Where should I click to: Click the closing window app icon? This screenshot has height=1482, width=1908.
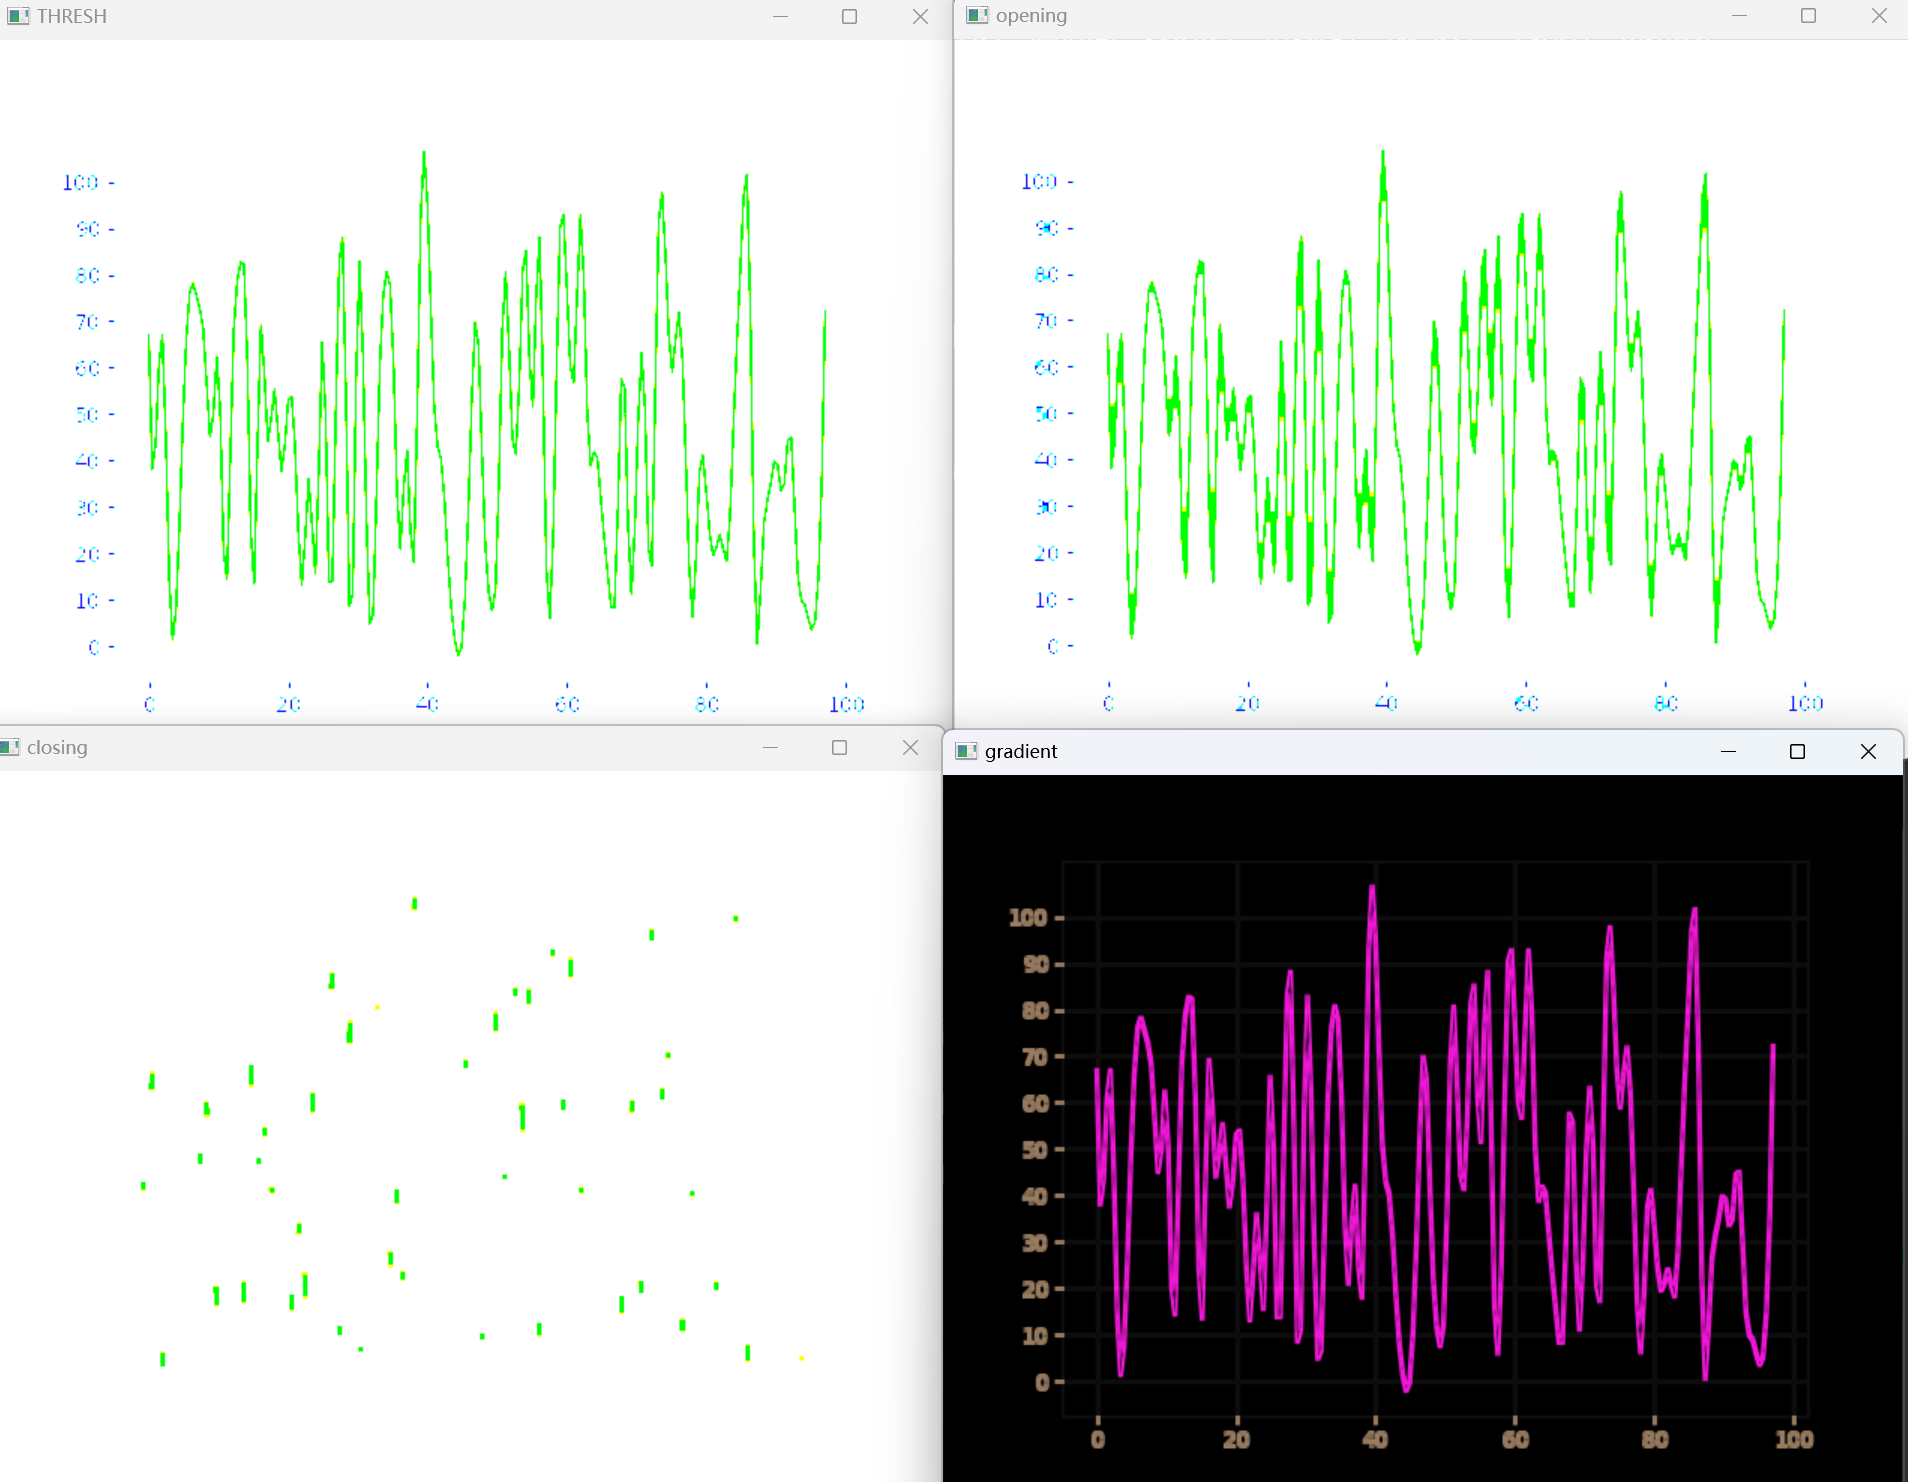pos(9,747)
